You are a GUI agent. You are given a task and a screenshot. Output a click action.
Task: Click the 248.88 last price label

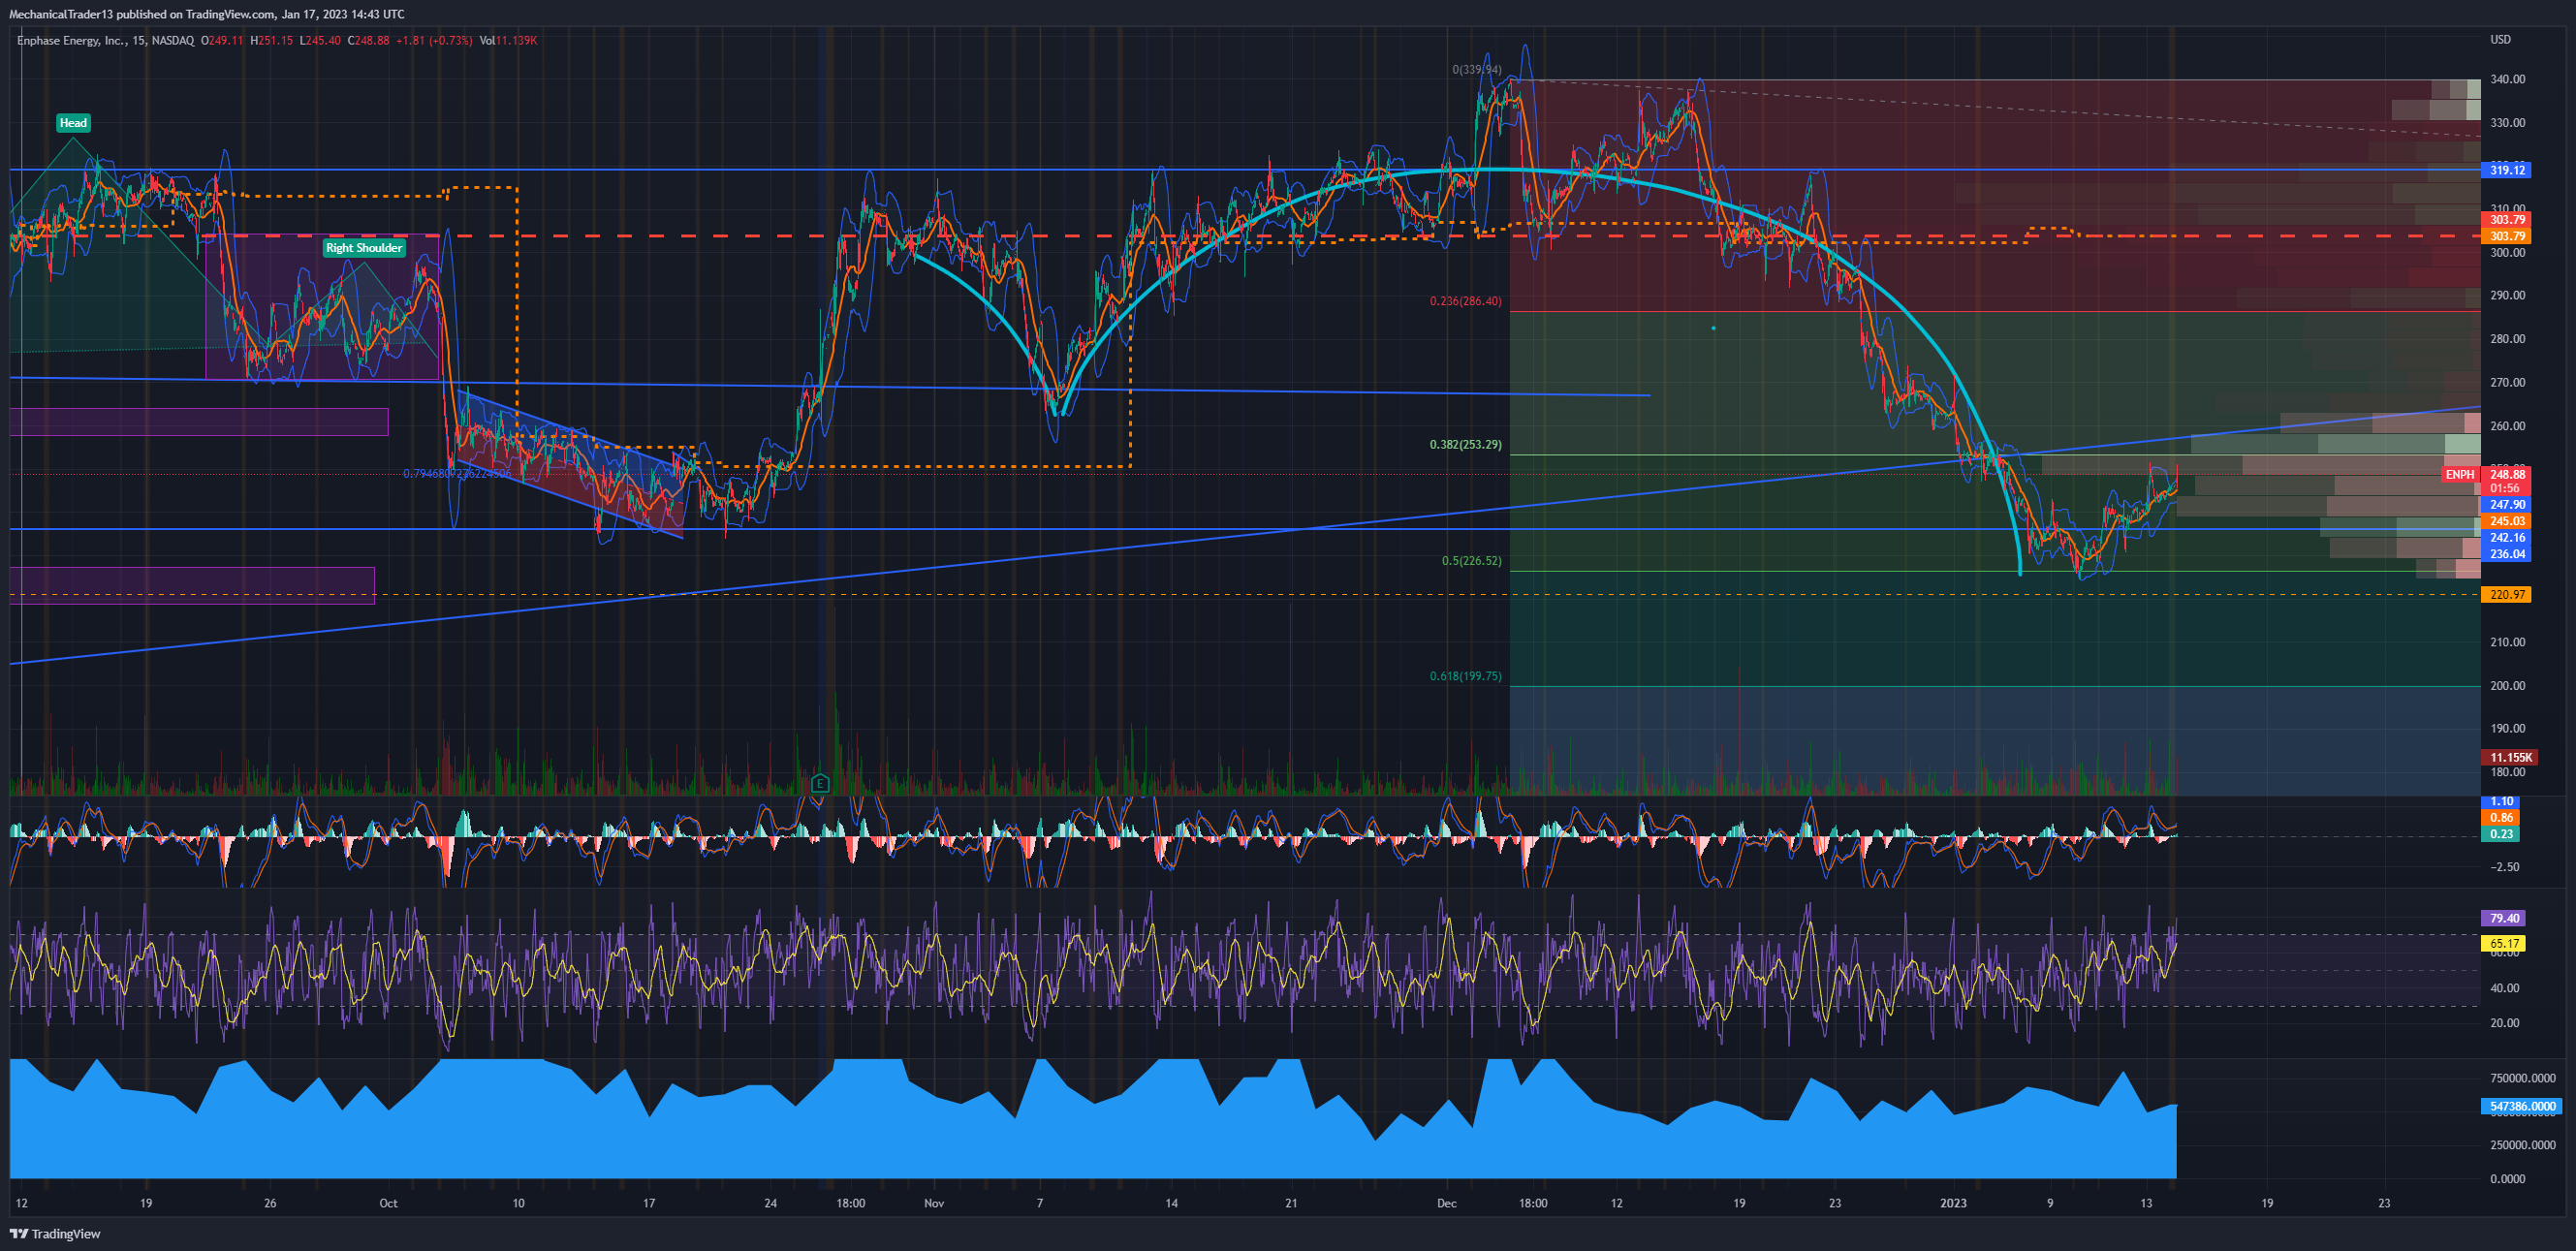point(2506,474)
